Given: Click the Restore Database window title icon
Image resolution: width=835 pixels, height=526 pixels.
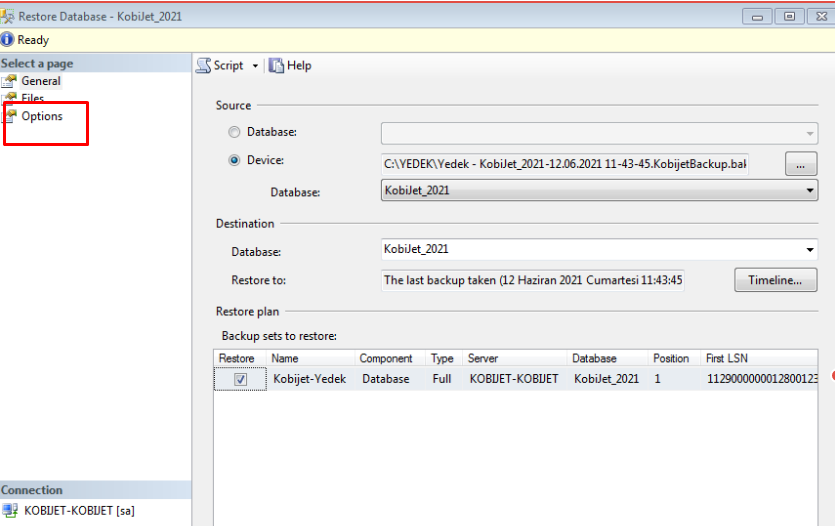Looking at the screenshot, I should pyautogui.click(x=7, y=17).
